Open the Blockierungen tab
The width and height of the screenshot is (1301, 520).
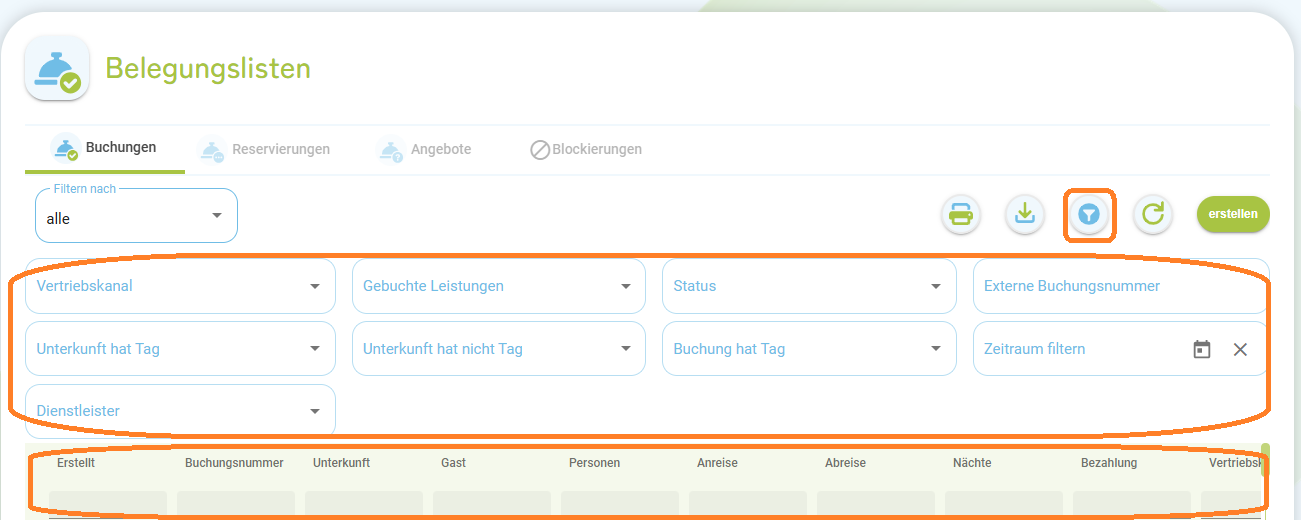coord(586,150)
